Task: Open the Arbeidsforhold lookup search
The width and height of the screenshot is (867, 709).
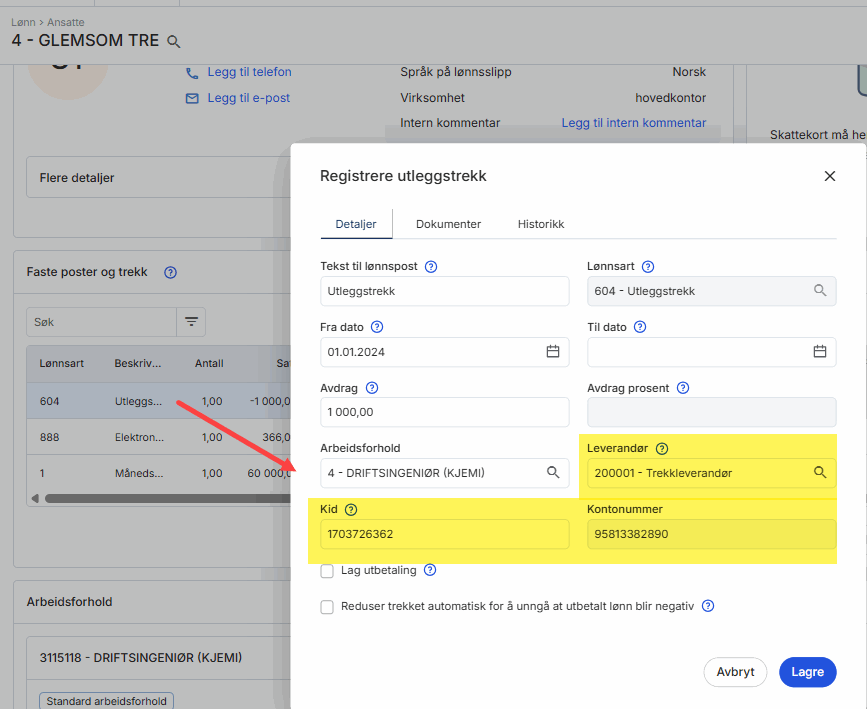Action: pyautogui.click(x=552, y=472)
